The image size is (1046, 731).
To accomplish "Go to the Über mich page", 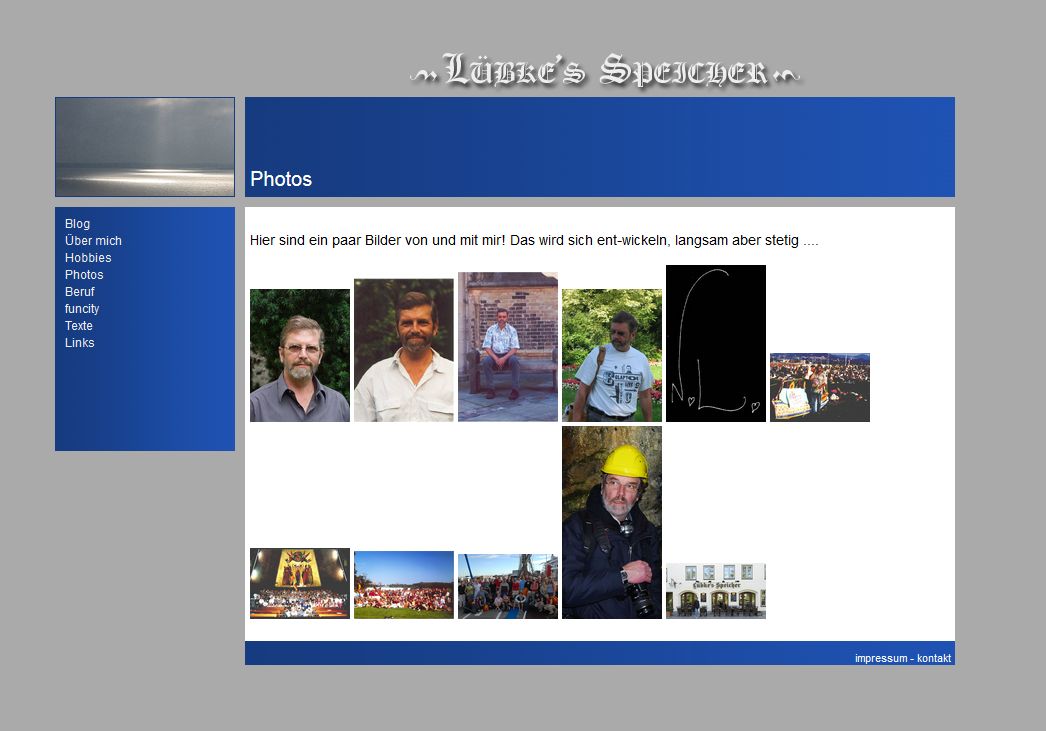I will (x=93, y=241).
